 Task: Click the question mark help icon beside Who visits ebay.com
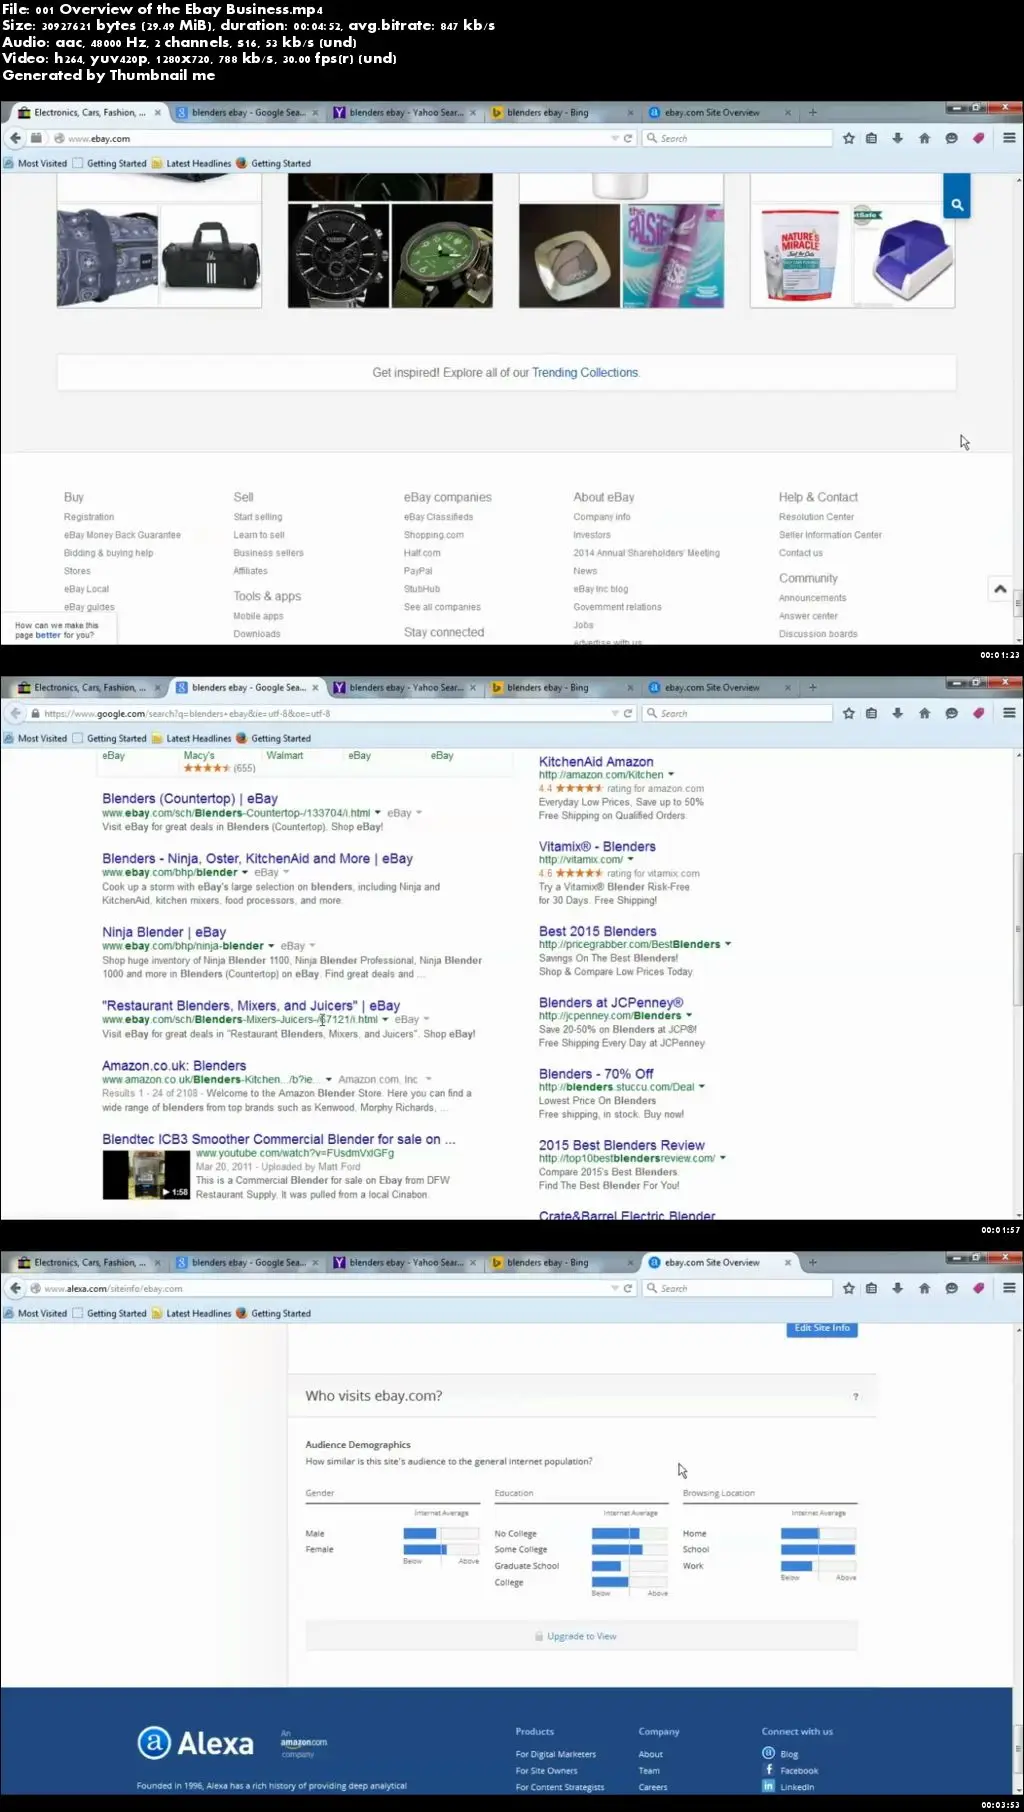[855, 1397]
